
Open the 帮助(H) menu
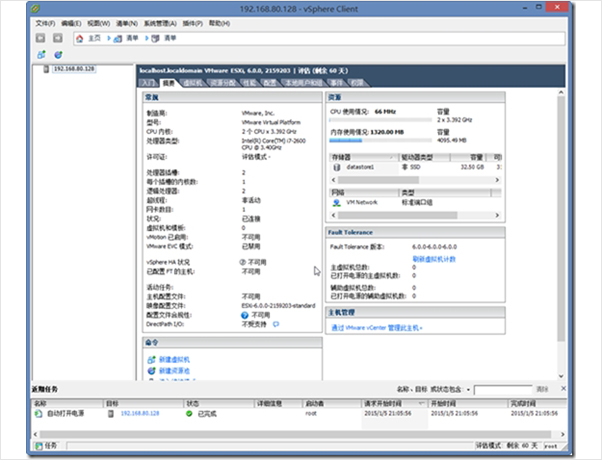click(x=219, y=23)
